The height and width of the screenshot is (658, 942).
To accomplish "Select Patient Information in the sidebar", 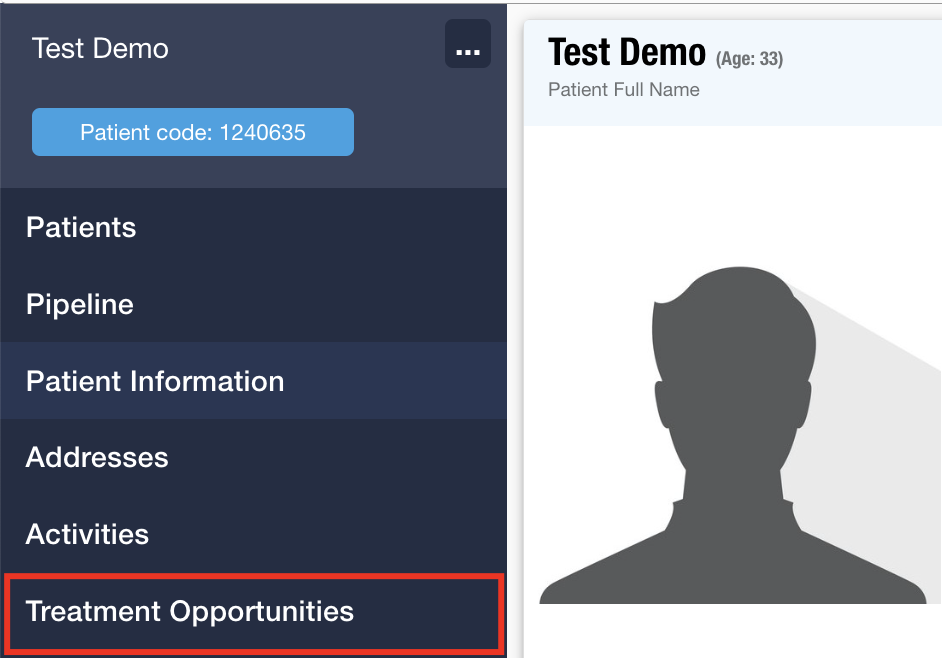I will (154, 382).
